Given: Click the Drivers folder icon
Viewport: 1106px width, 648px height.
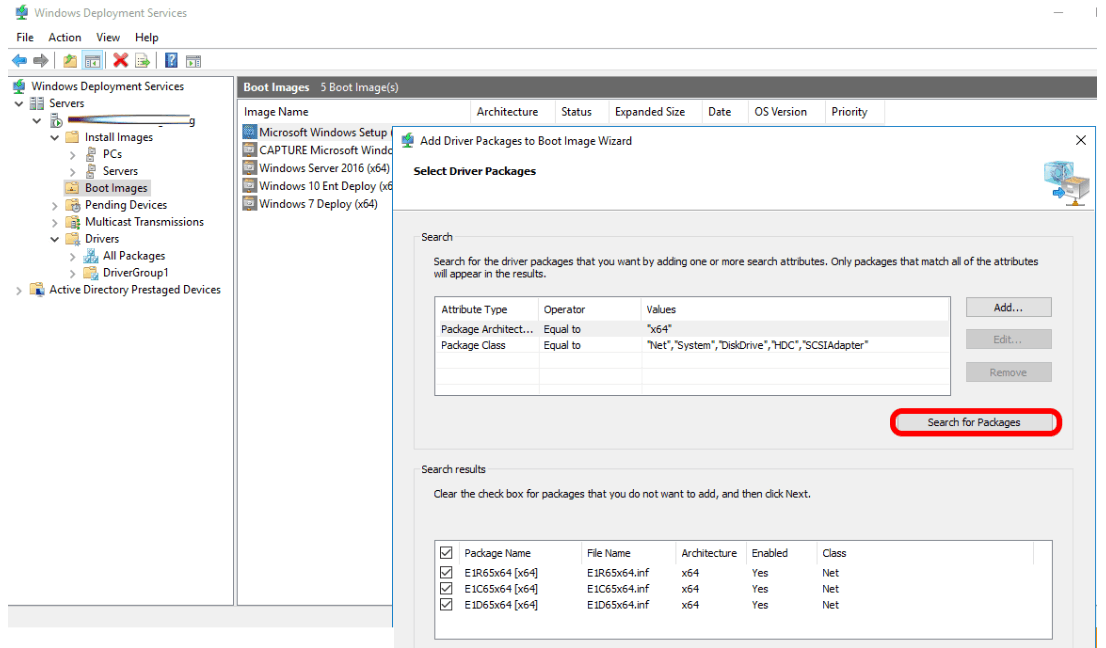Looking at the screenshot, I should pyautogui.click(x=72, y=238).
